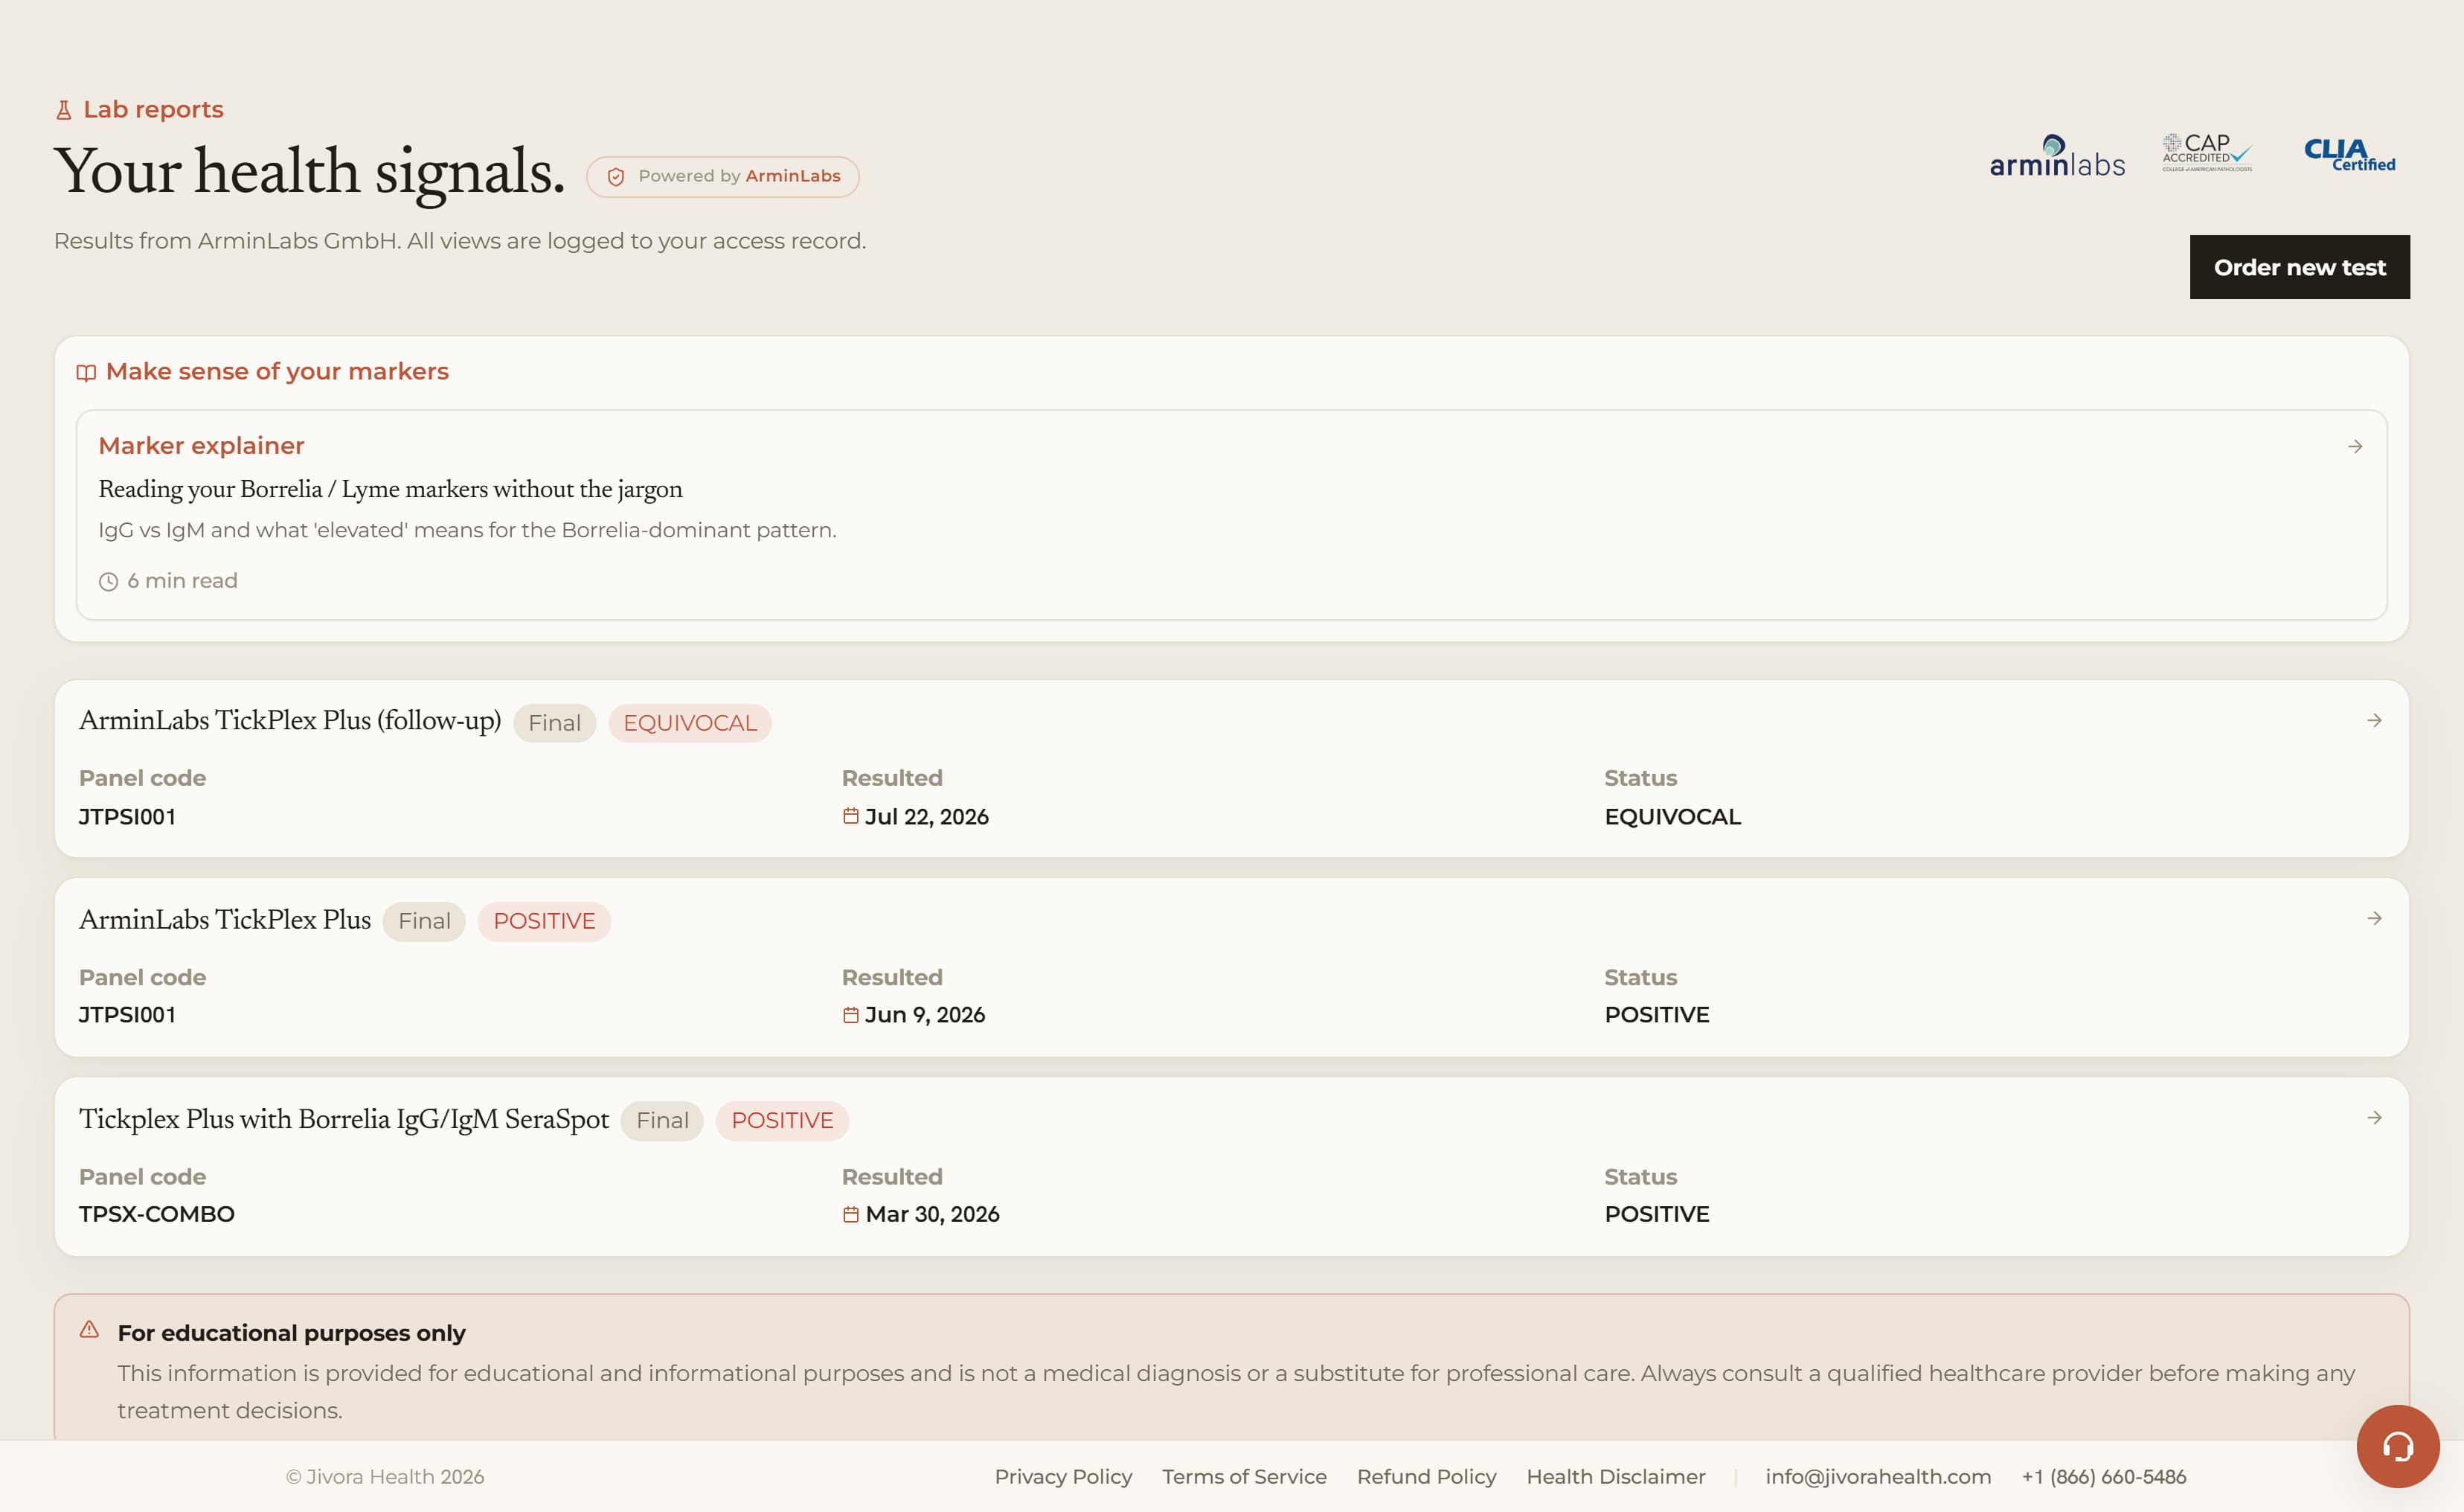Open the Marker explainer article title

click(201, 446)
